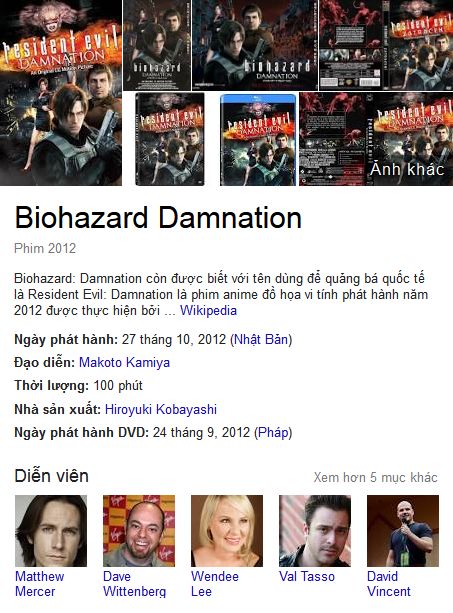Open the large Resident Evil Damnation poster
453x613 pixels.
click(61, 93)
